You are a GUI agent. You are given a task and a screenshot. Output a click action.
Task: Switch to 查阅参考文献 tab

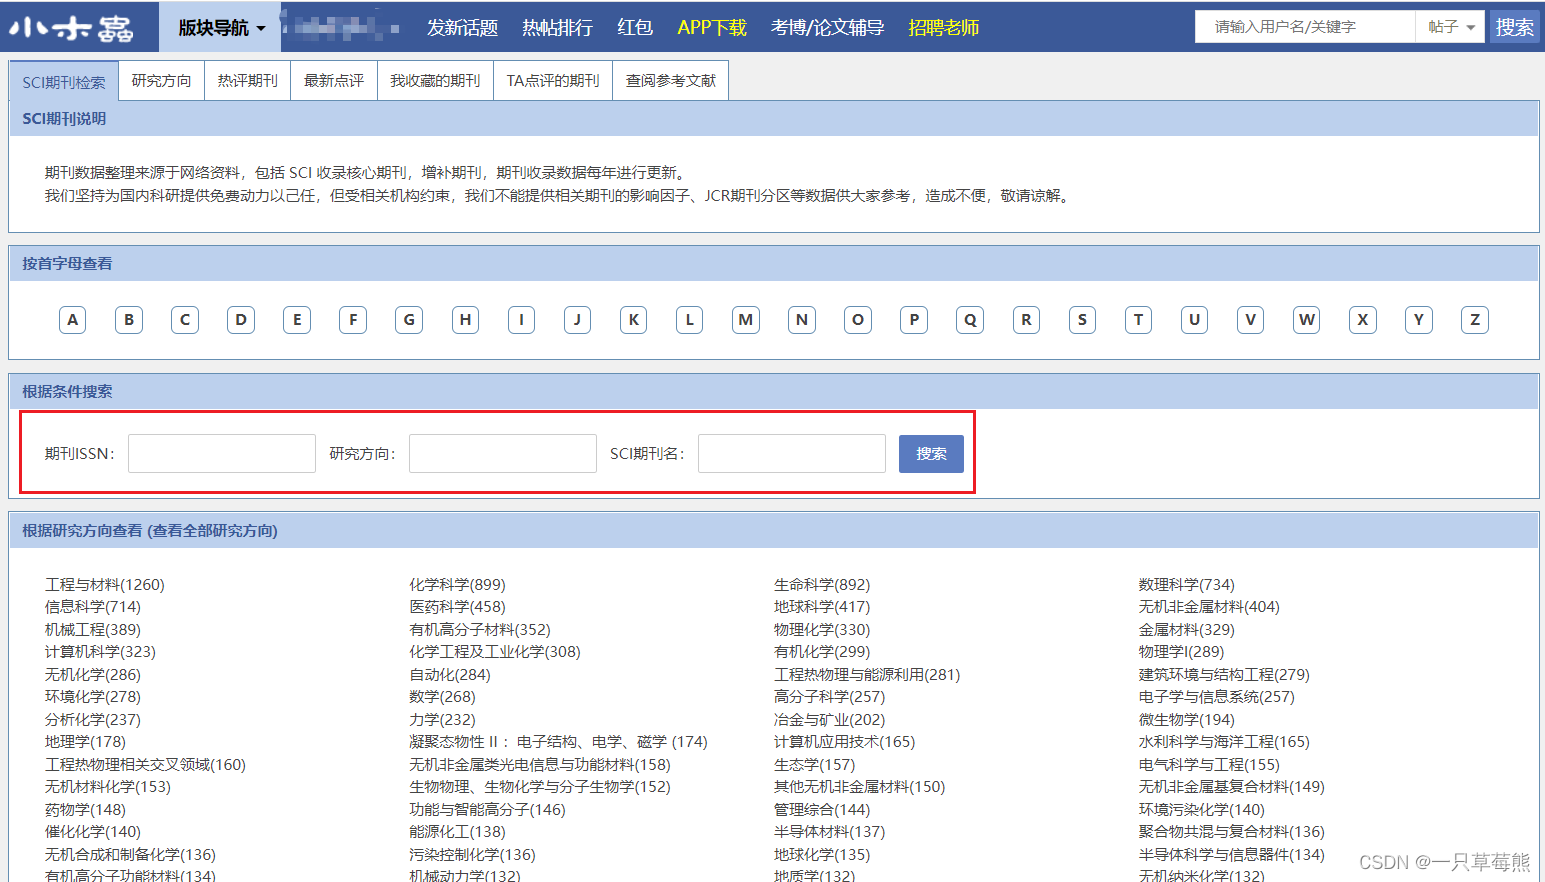(670, 81)
